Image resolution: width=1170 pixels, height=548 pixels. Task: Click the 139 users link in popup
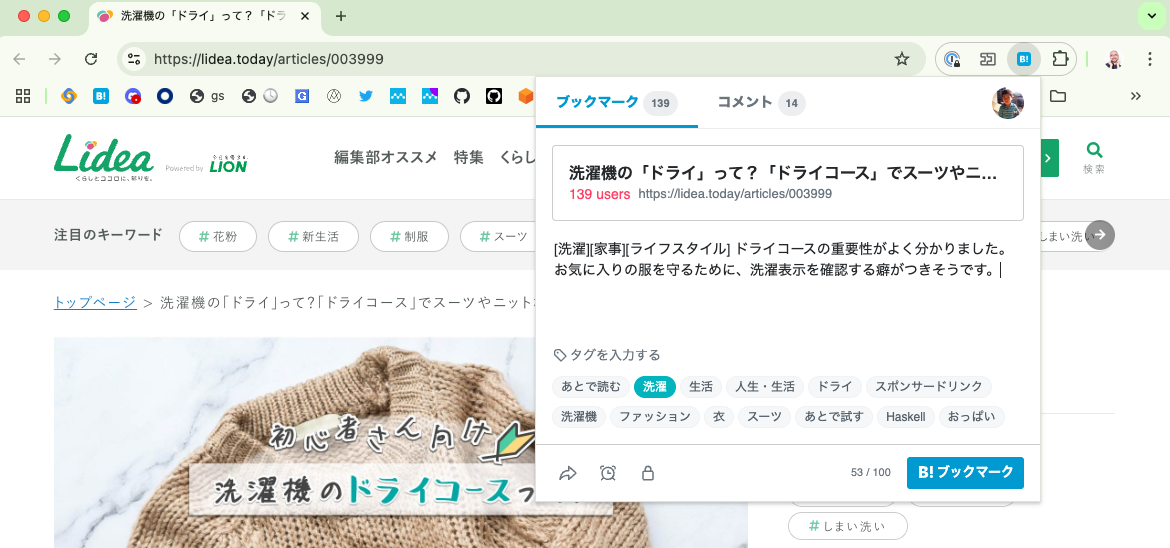pos(599,194)
